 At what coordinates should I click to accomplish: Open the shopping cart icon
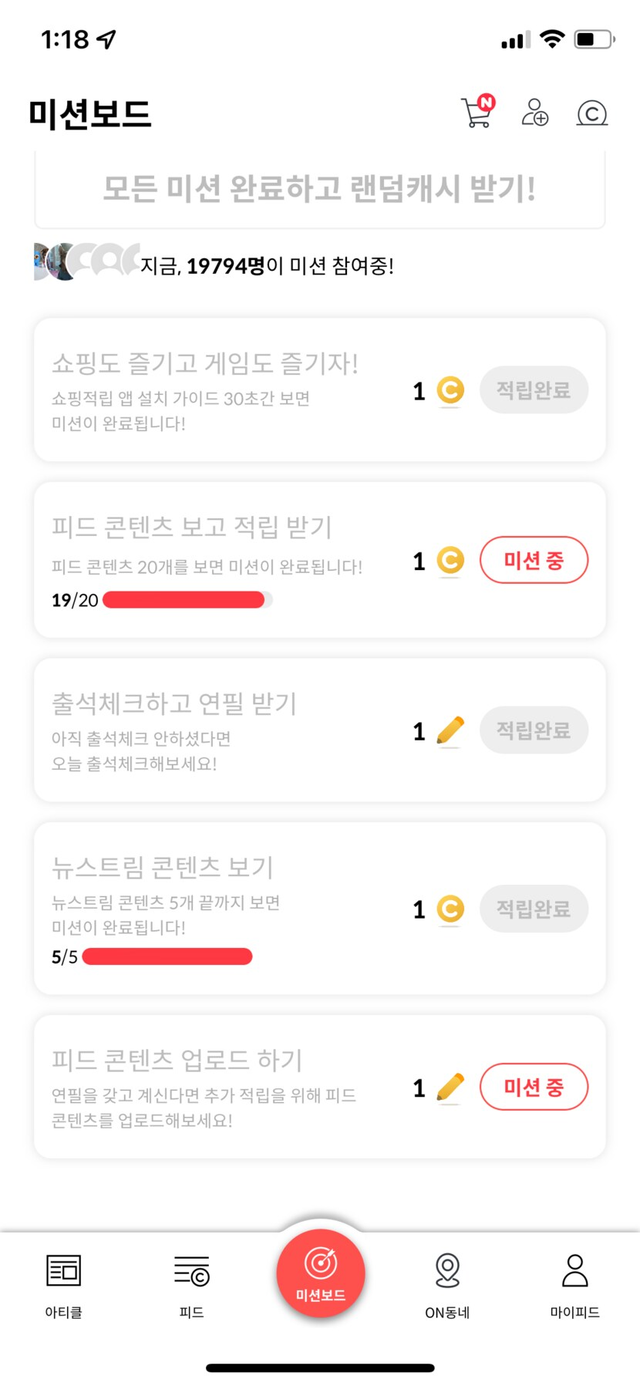[x=476, y=113]
